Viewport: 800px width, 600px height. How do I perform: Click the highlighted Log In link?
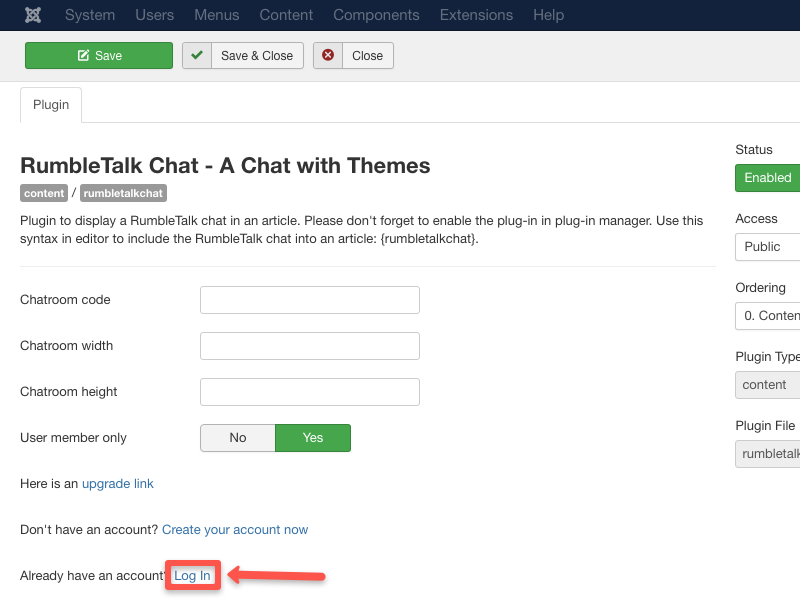(192, 575)
